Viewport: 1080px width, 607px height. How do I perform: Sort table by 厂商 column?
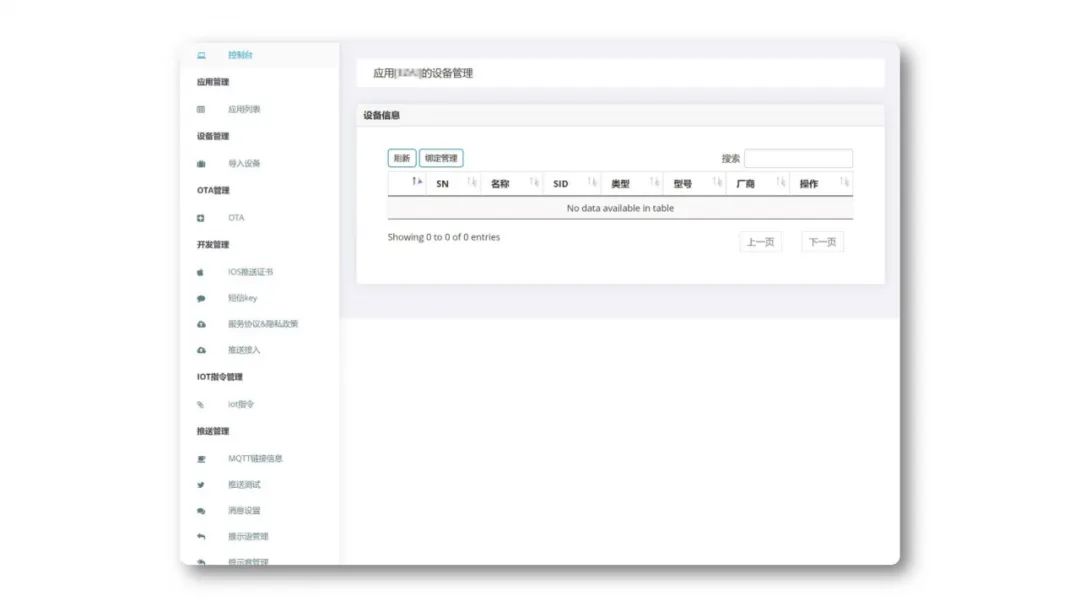758,184
